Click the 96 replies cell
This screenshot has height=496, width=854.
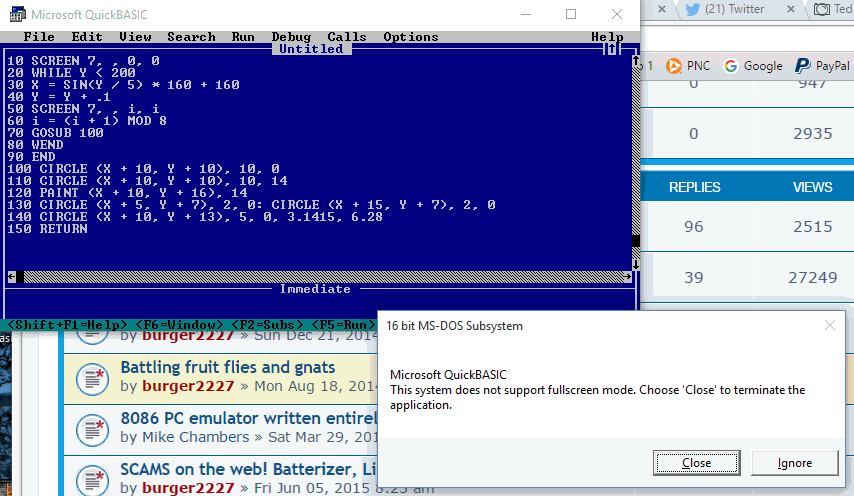694,226
